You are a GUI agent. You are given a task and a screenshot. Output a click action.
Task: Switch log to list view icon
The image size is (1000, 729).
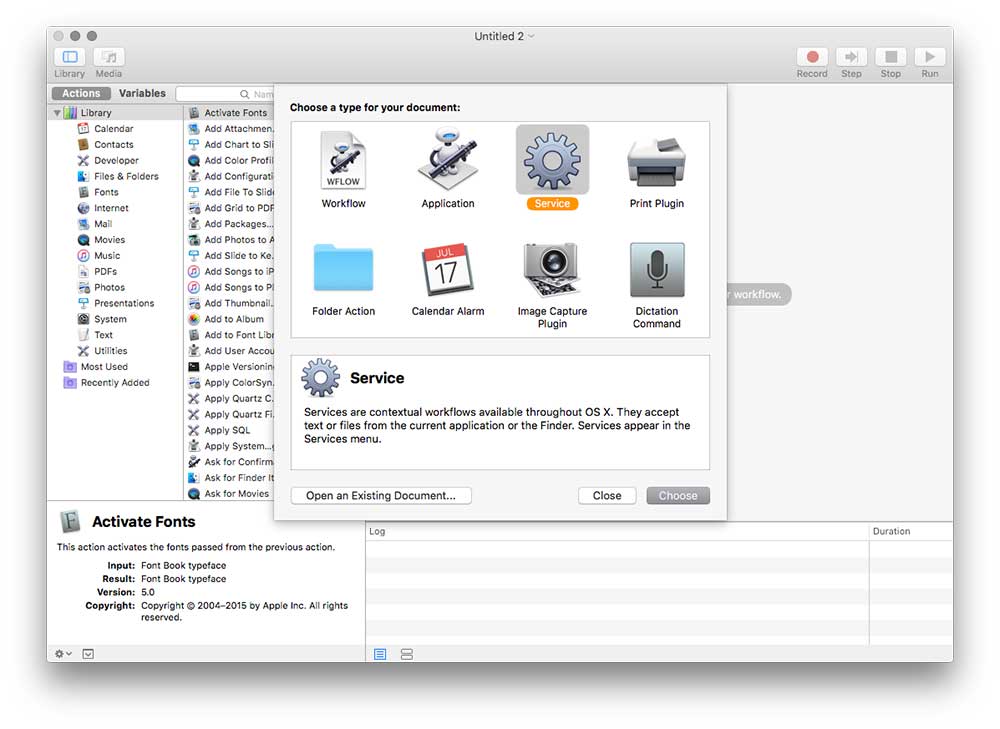[380, 654]
